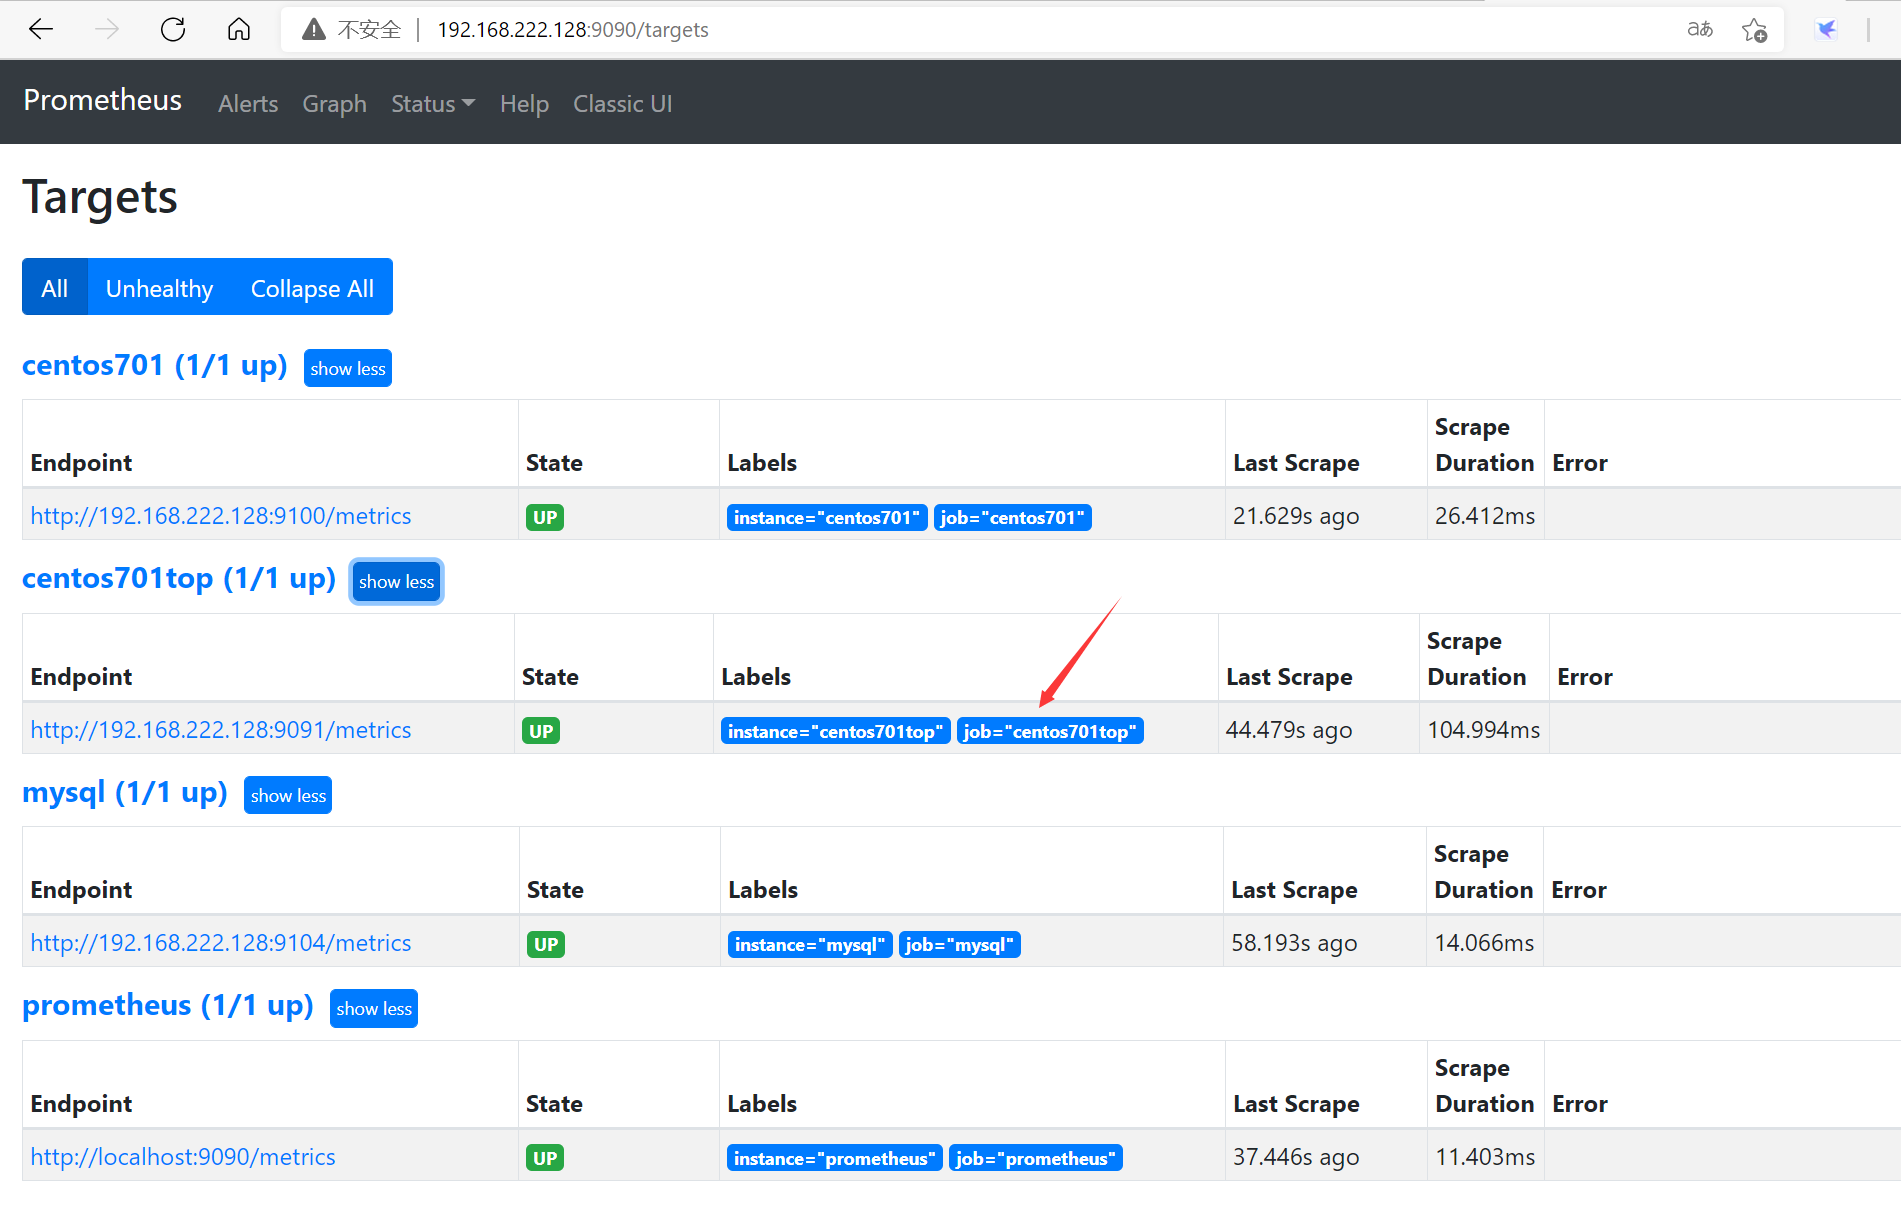Click the UP state badge for centos701

coord(545,517)
